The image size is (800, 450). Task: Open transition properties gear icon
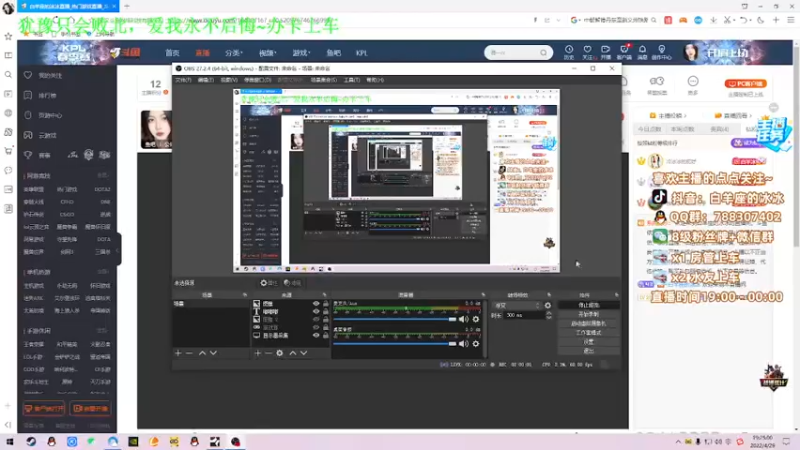548,306
